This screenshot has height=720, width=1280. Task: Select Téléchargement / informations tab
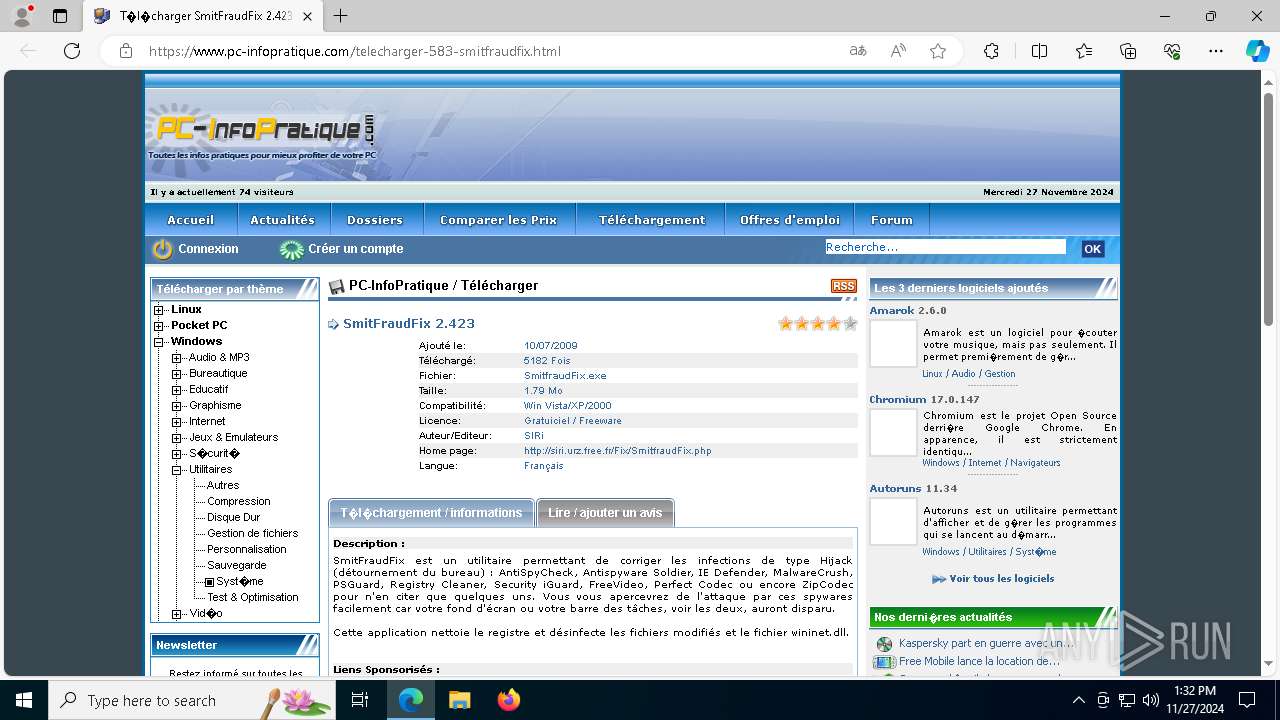click(431, 513)
